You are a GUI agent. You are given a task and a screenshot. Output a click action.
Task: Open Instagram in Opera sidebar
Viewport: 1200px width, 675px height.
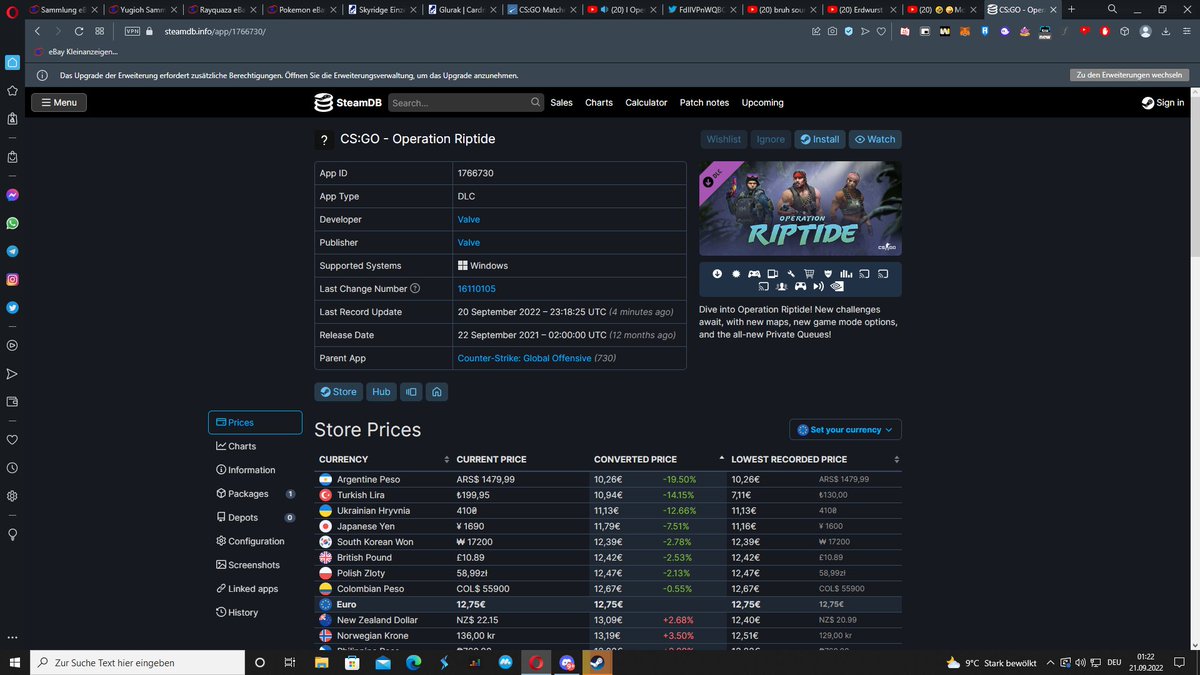tap(12, 280)
